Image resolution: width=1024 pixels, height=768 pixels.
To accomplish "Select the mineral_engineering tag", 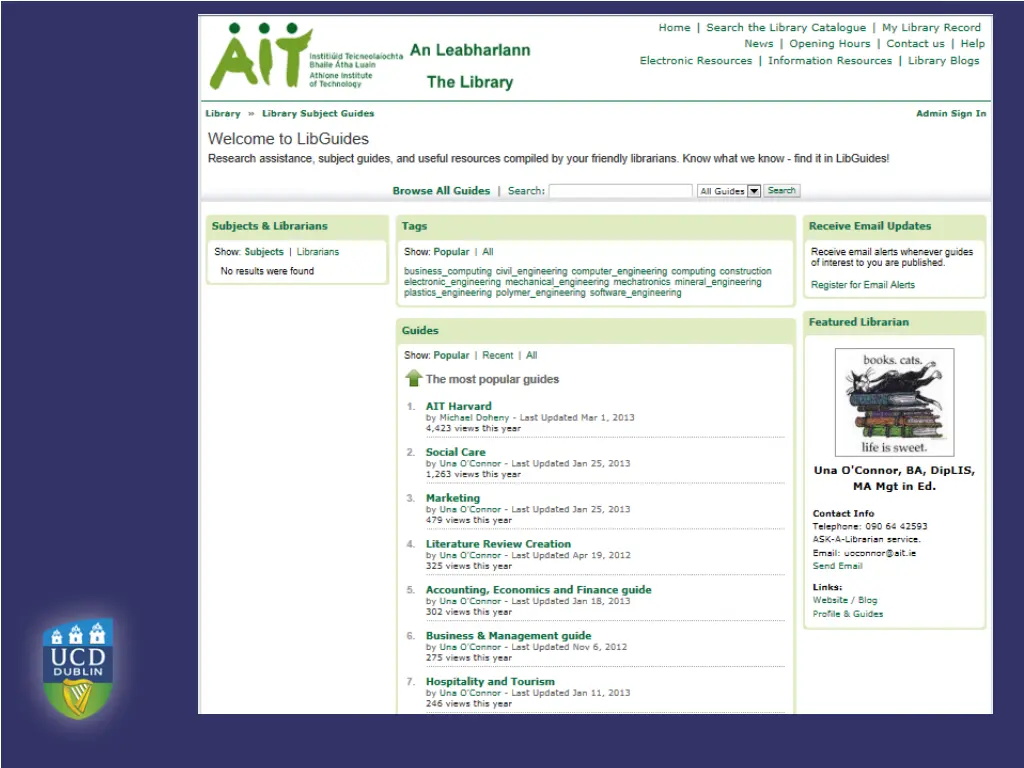I will (718, 282).
